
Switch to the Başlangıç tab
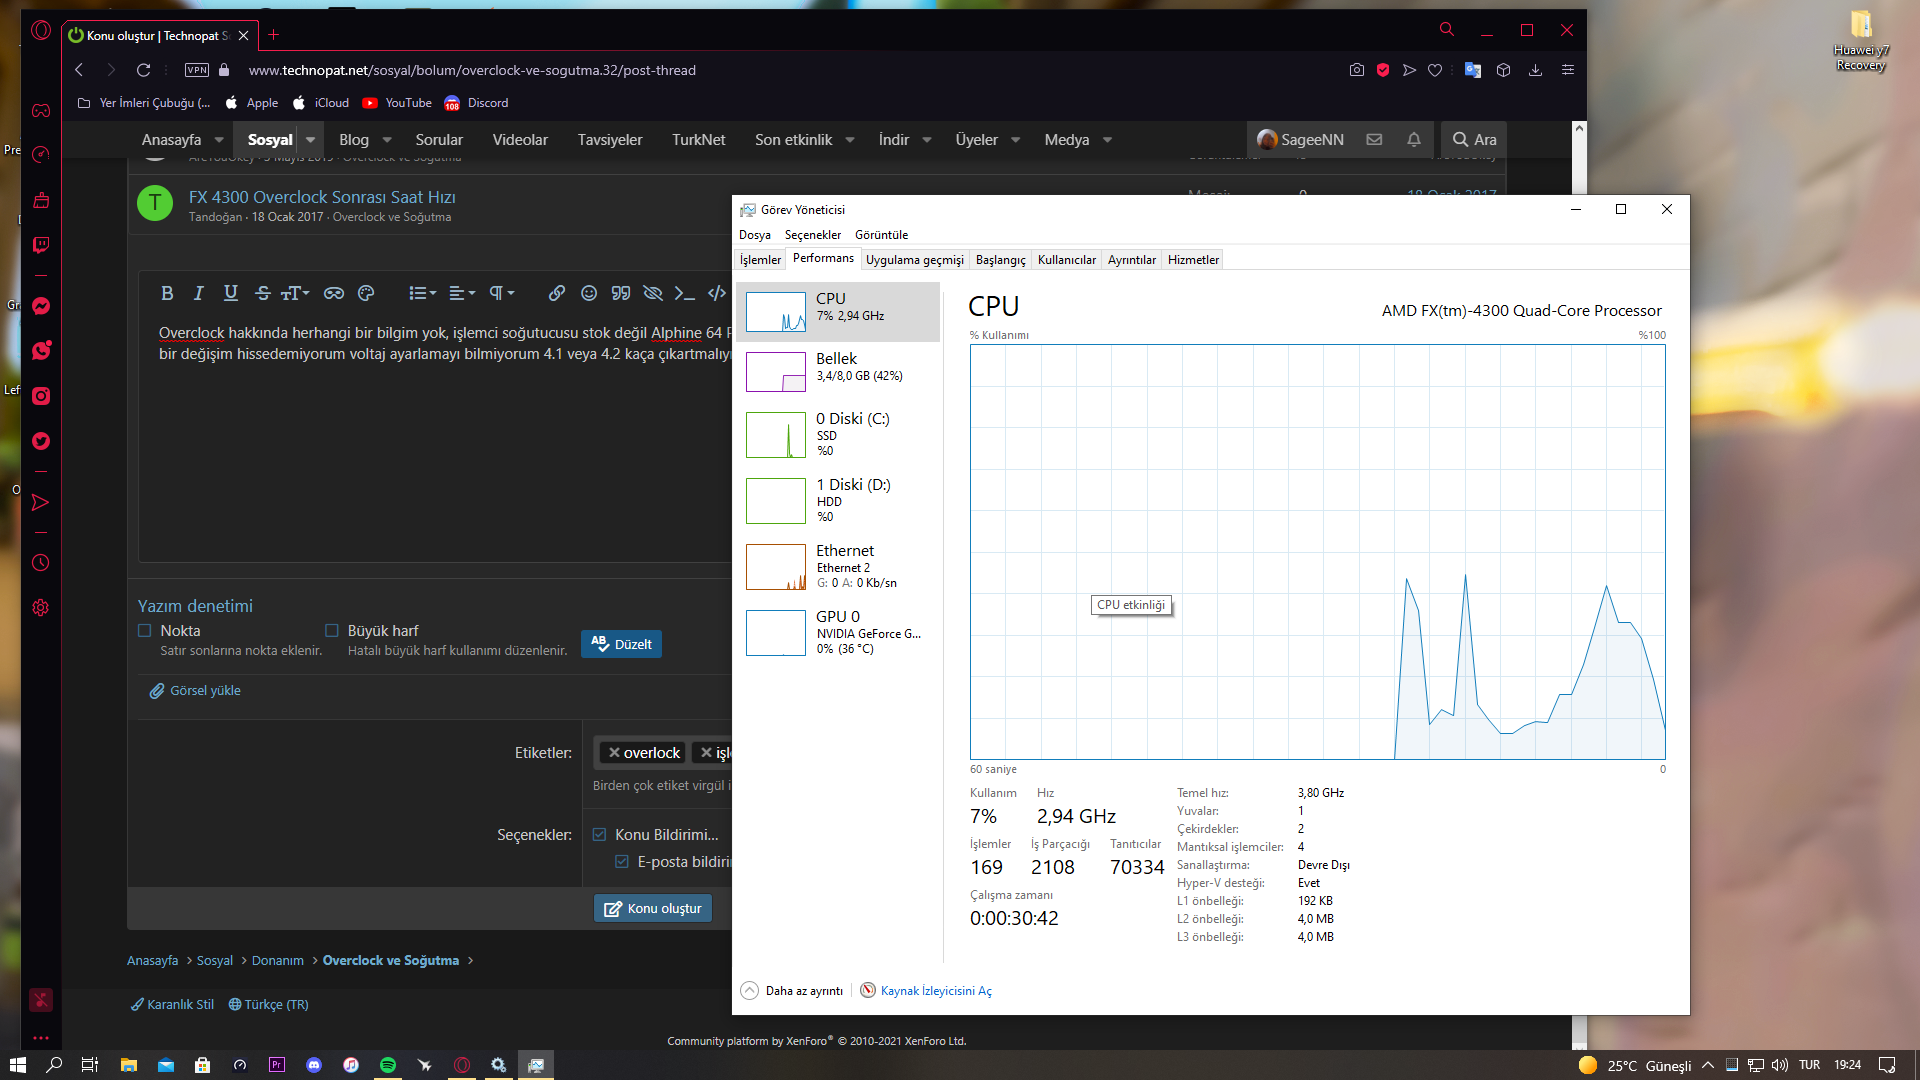click(1000, 260)
